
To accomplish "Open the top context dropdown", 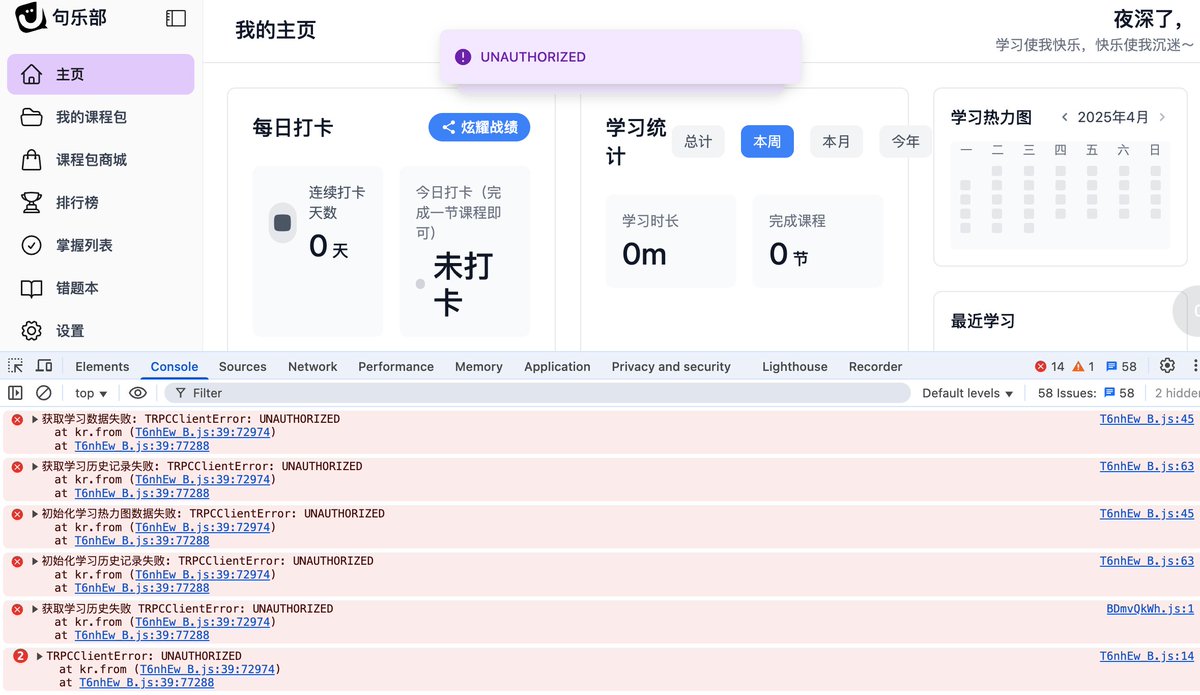I will coord(91,393).
